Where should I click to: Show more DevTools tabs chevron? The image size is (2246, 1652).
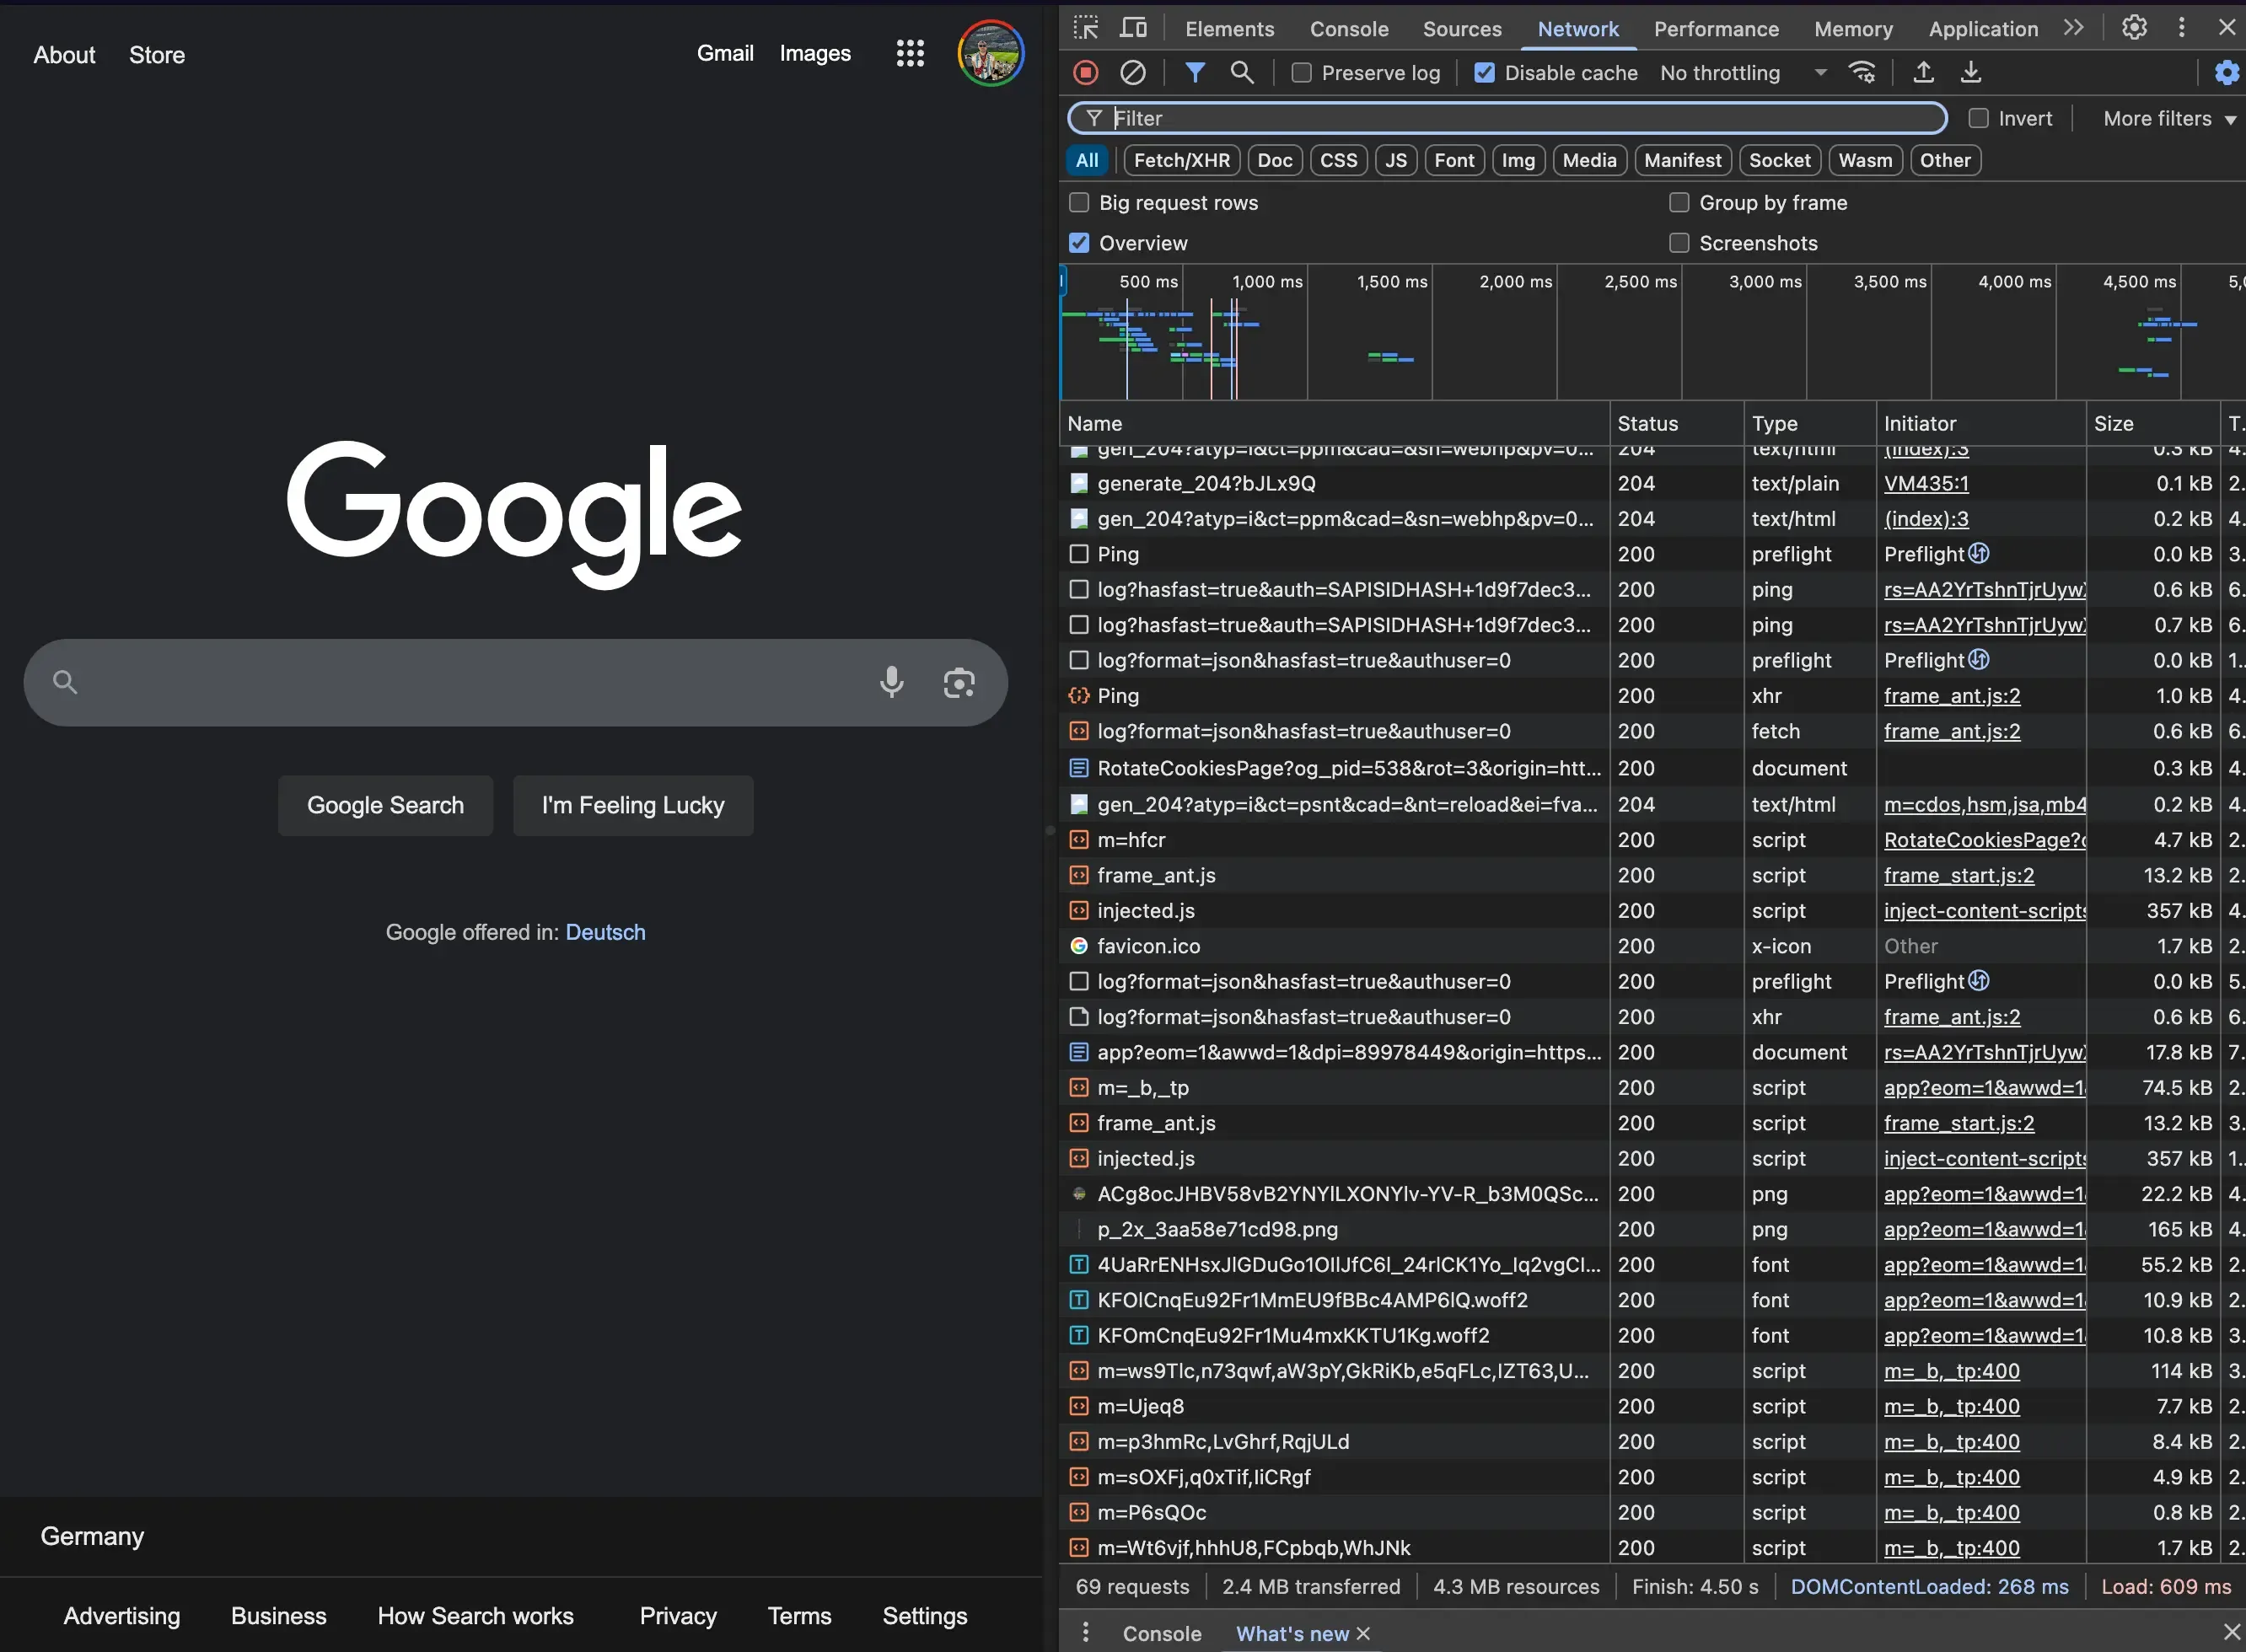pyautogui.click(x=2074, y=28)
